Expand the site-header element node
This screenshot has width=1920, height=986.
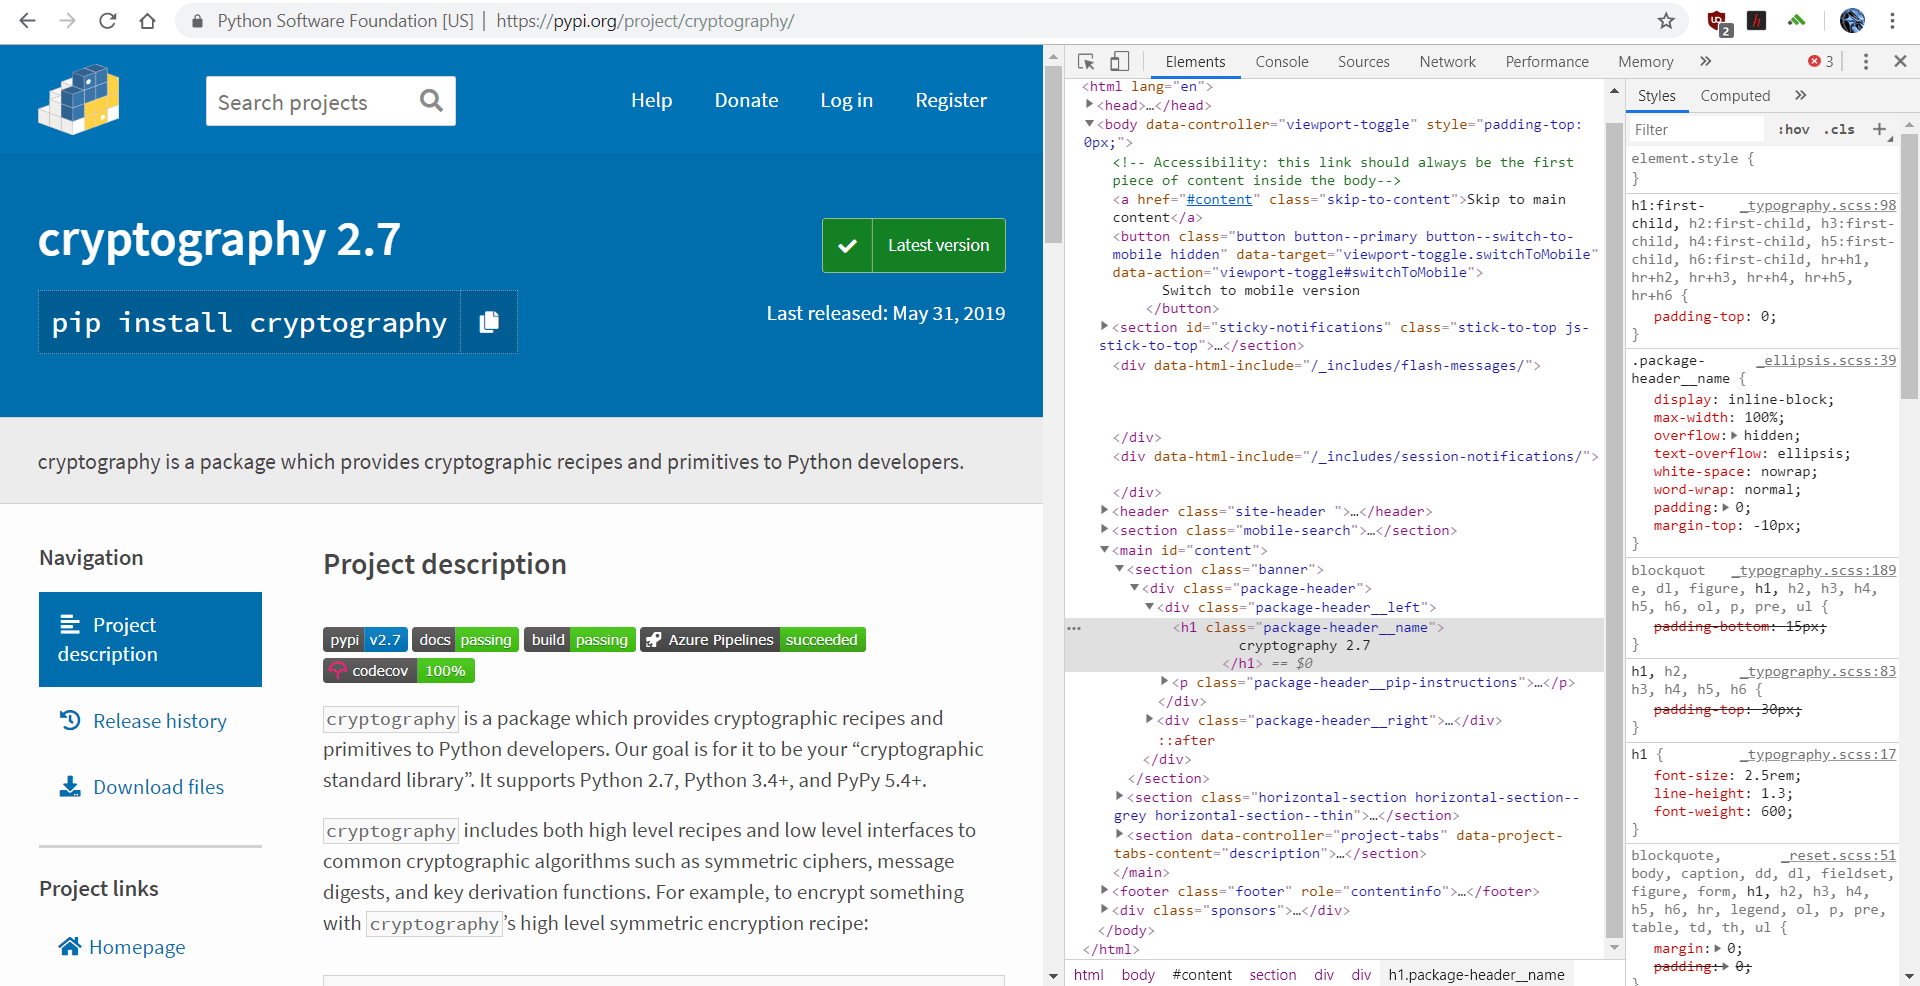pyautogui.click(x=1105, y=511)
